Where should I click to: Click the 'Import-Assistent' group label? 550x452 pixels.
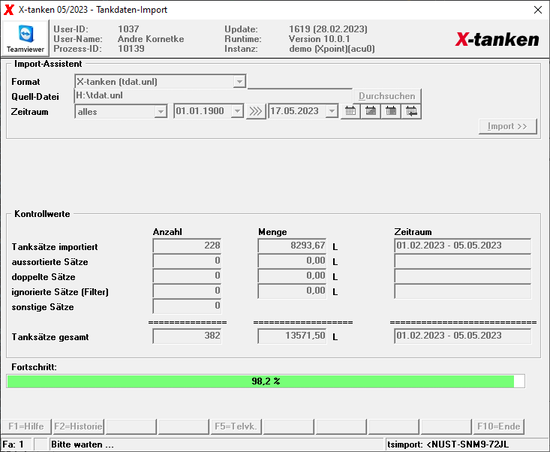point(48,64)
